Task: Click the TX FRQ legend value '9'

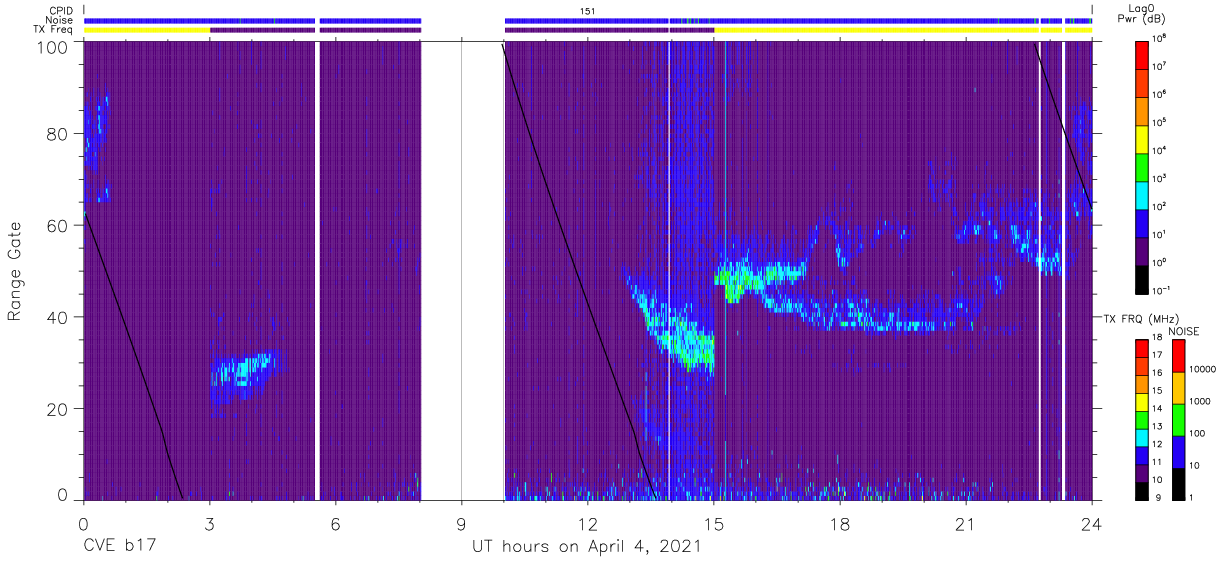Action: tap(1158, 497)
